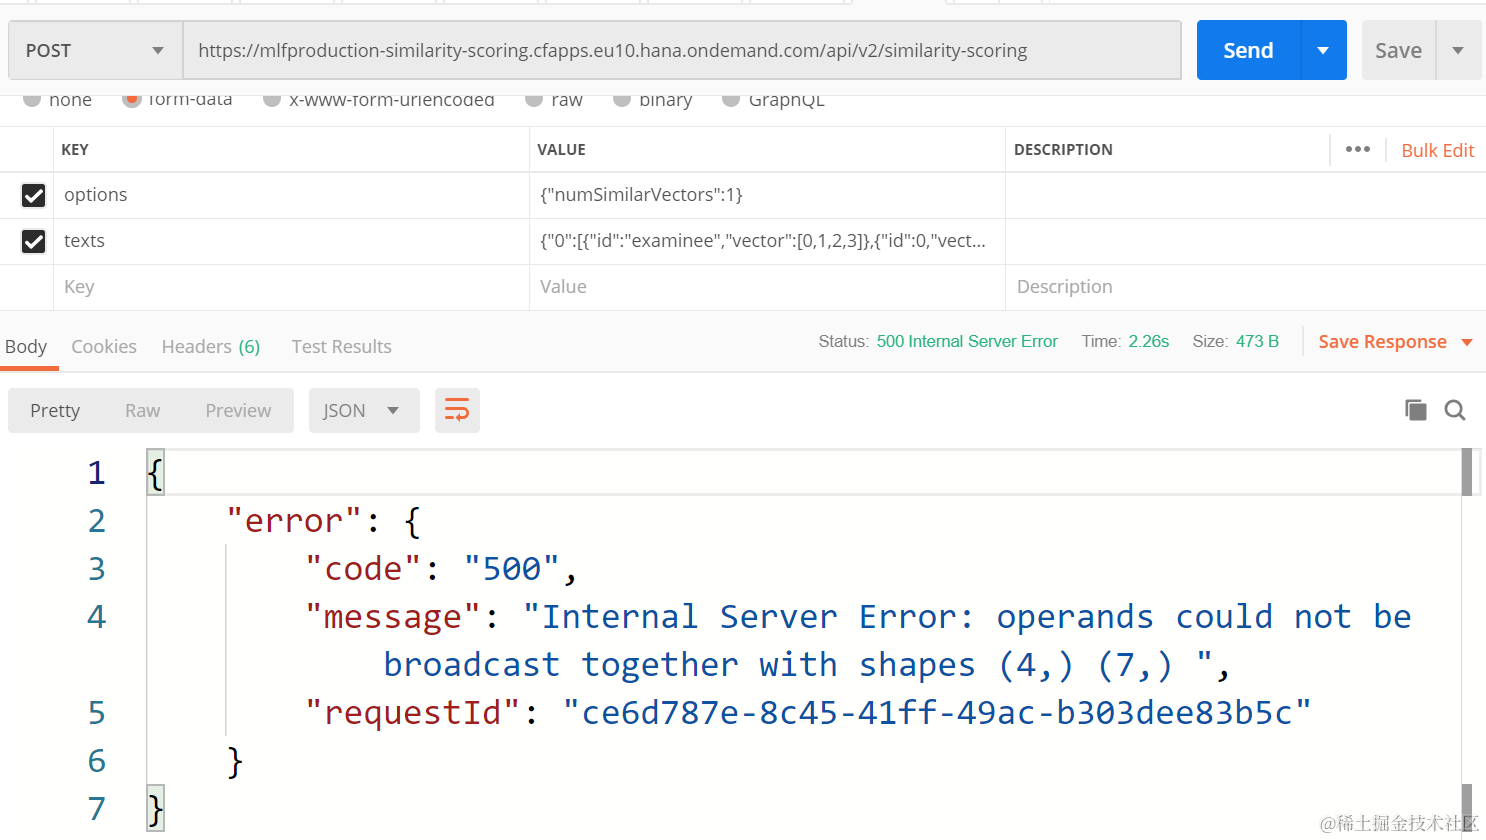Screen dimensions: 1486x840
Task: Click the KEY column header
Action: [75, 150]
